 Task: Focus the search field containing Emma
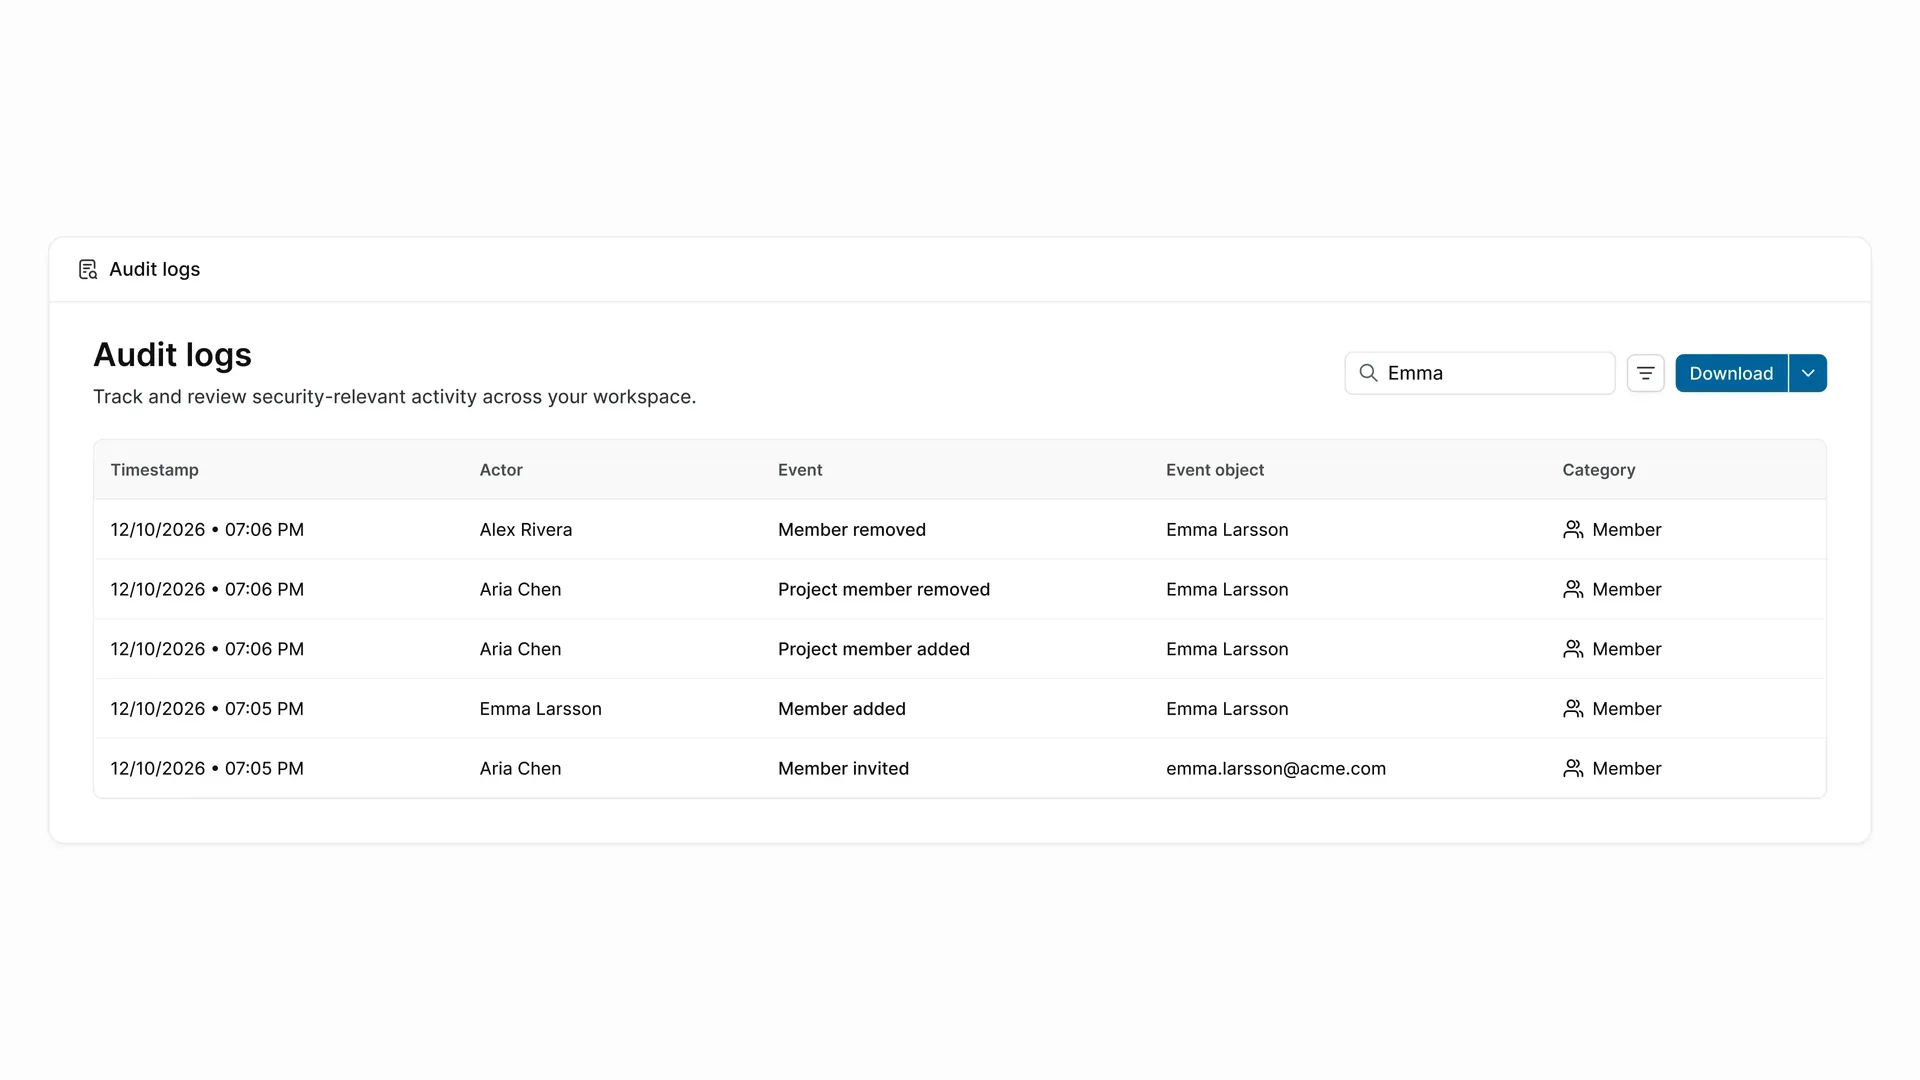1480,373
